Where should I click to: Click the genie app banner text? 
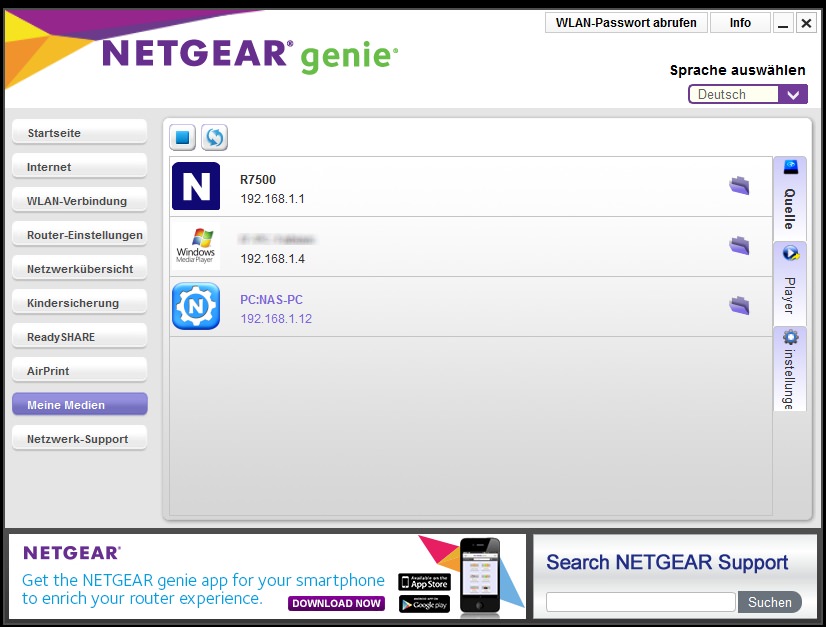coord(203,589)
